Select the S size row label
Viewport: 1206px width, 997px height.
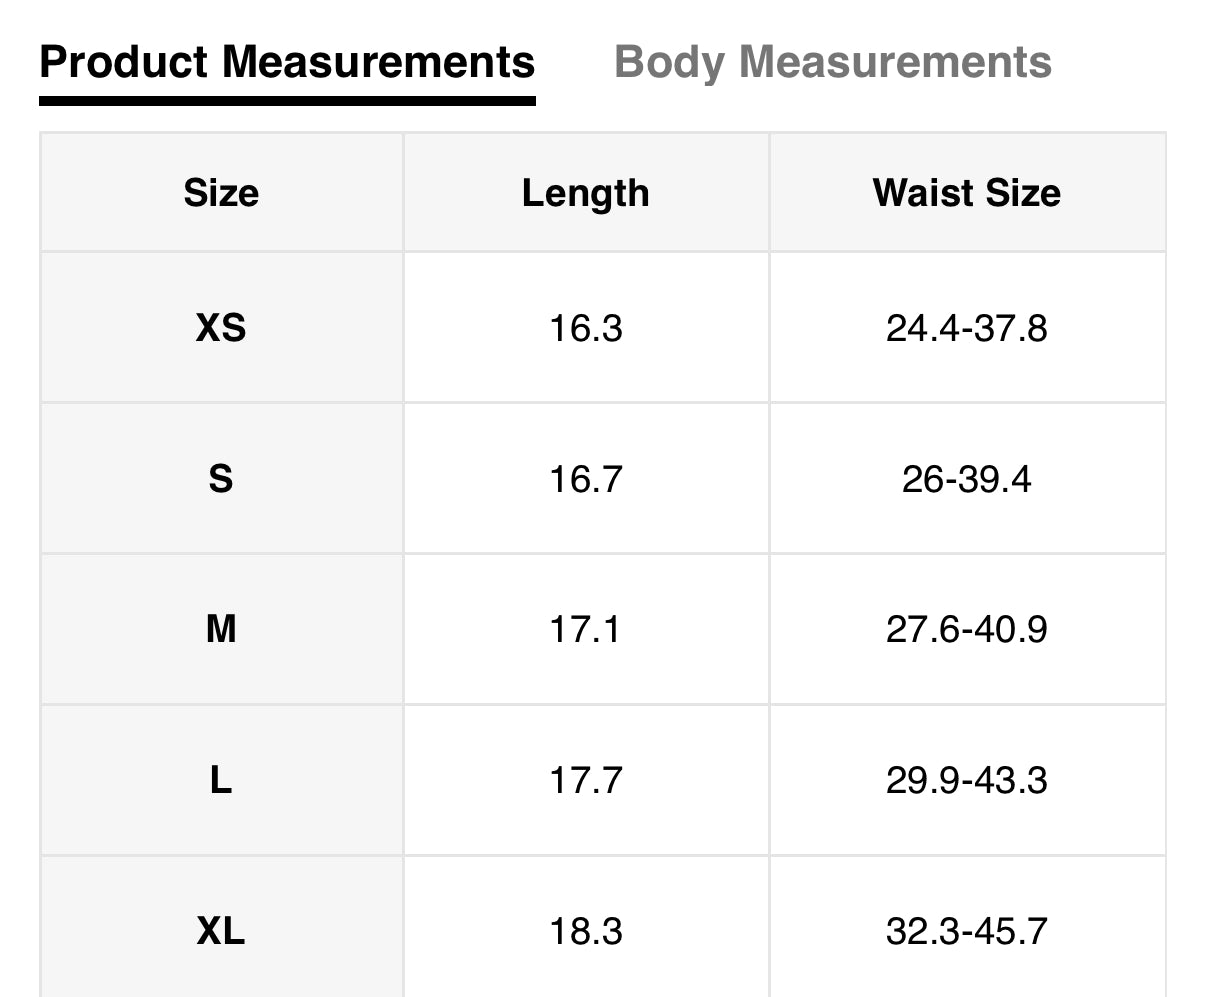pos(221,479)
